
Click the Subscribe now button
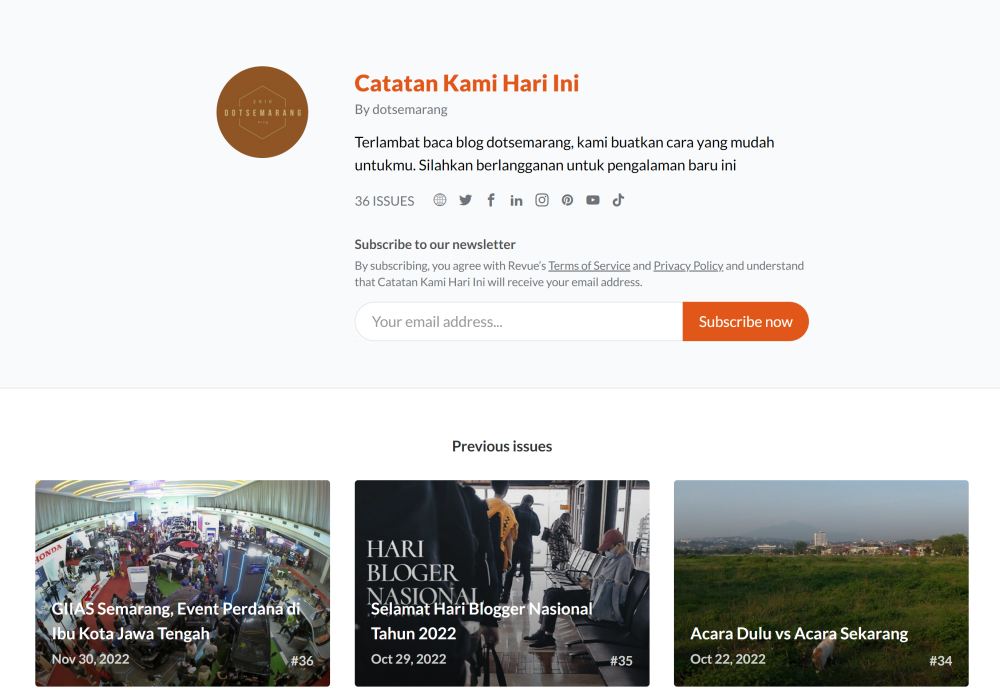pyautogui.click(x=746, y=321)
